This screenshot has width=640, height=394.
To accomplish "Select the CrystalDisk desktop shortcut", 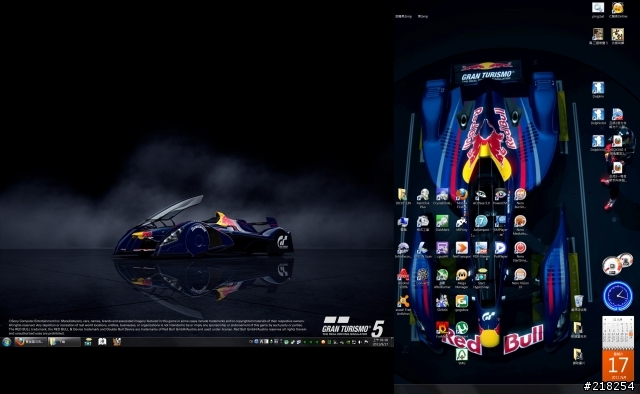I will (442, 195).
